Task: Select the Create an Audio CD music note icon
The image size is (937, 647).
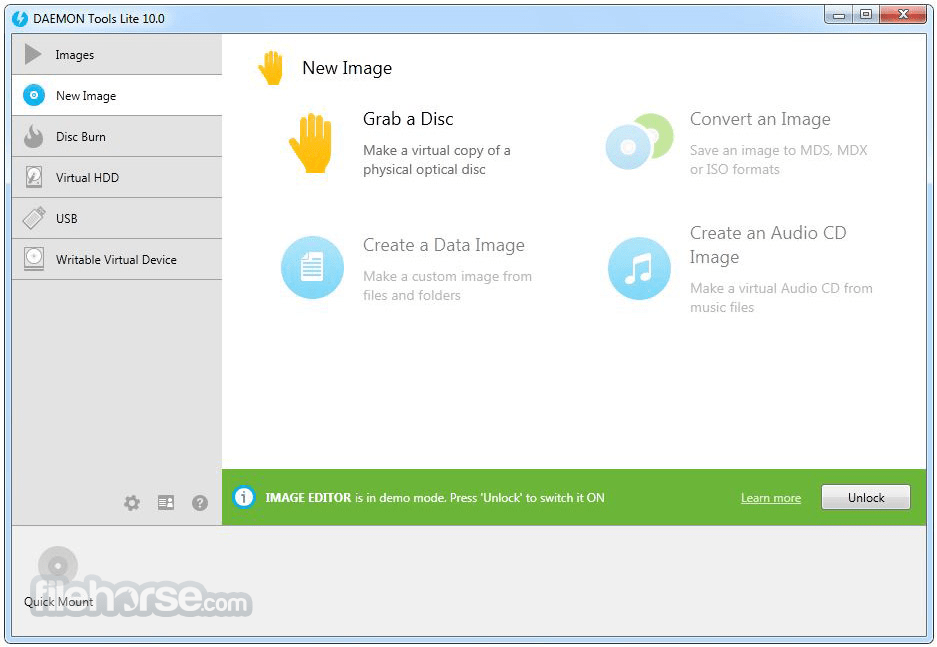Action: (639, 268)
